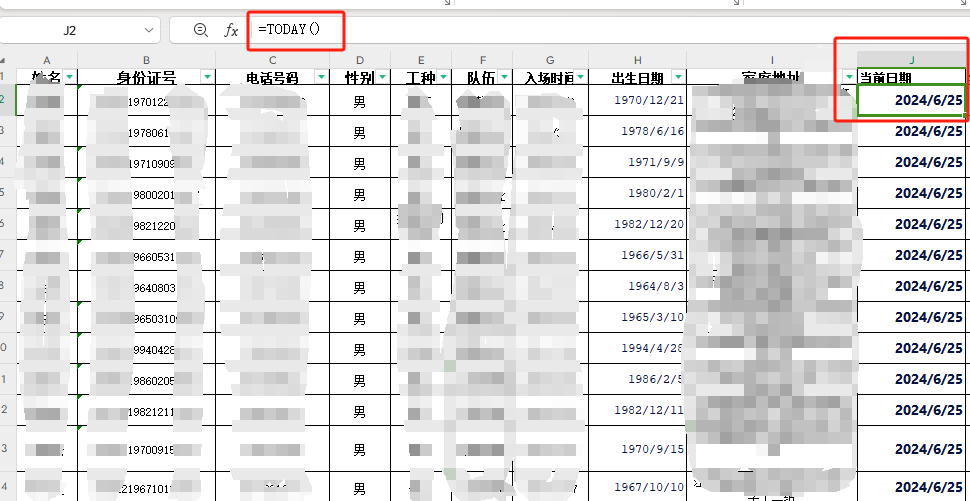
Task: Select the birth date cell 1978/6/16
Action: click(x=638, y=131)
